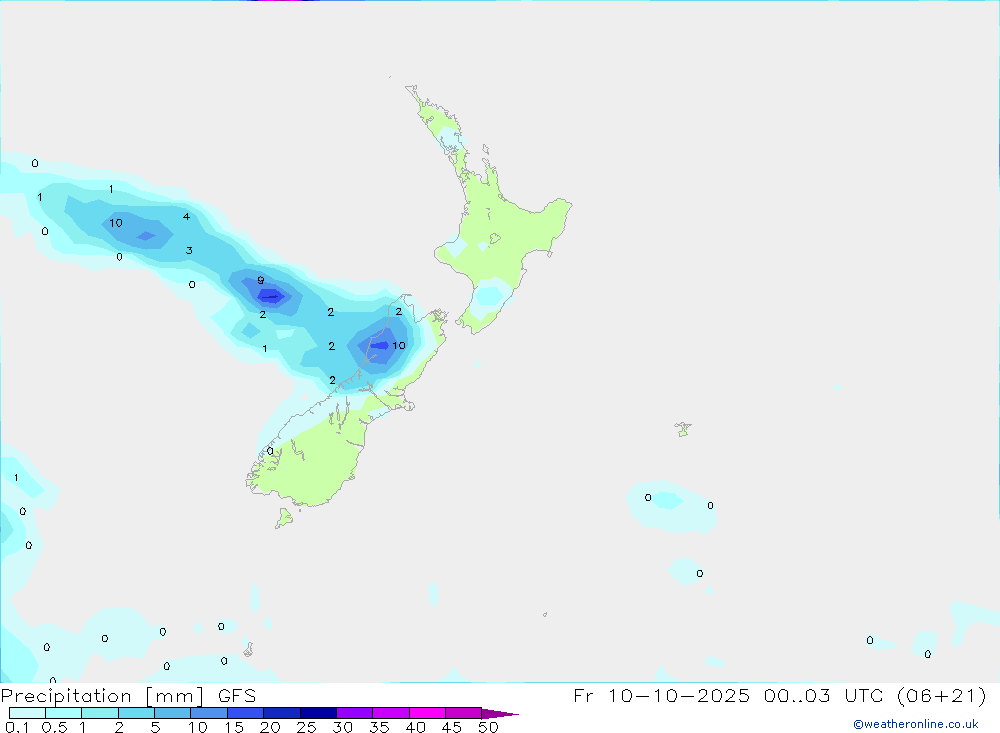Click the legend scale label '50'
The height and width of the screenshot is (733, 1000).
[488, 727]
